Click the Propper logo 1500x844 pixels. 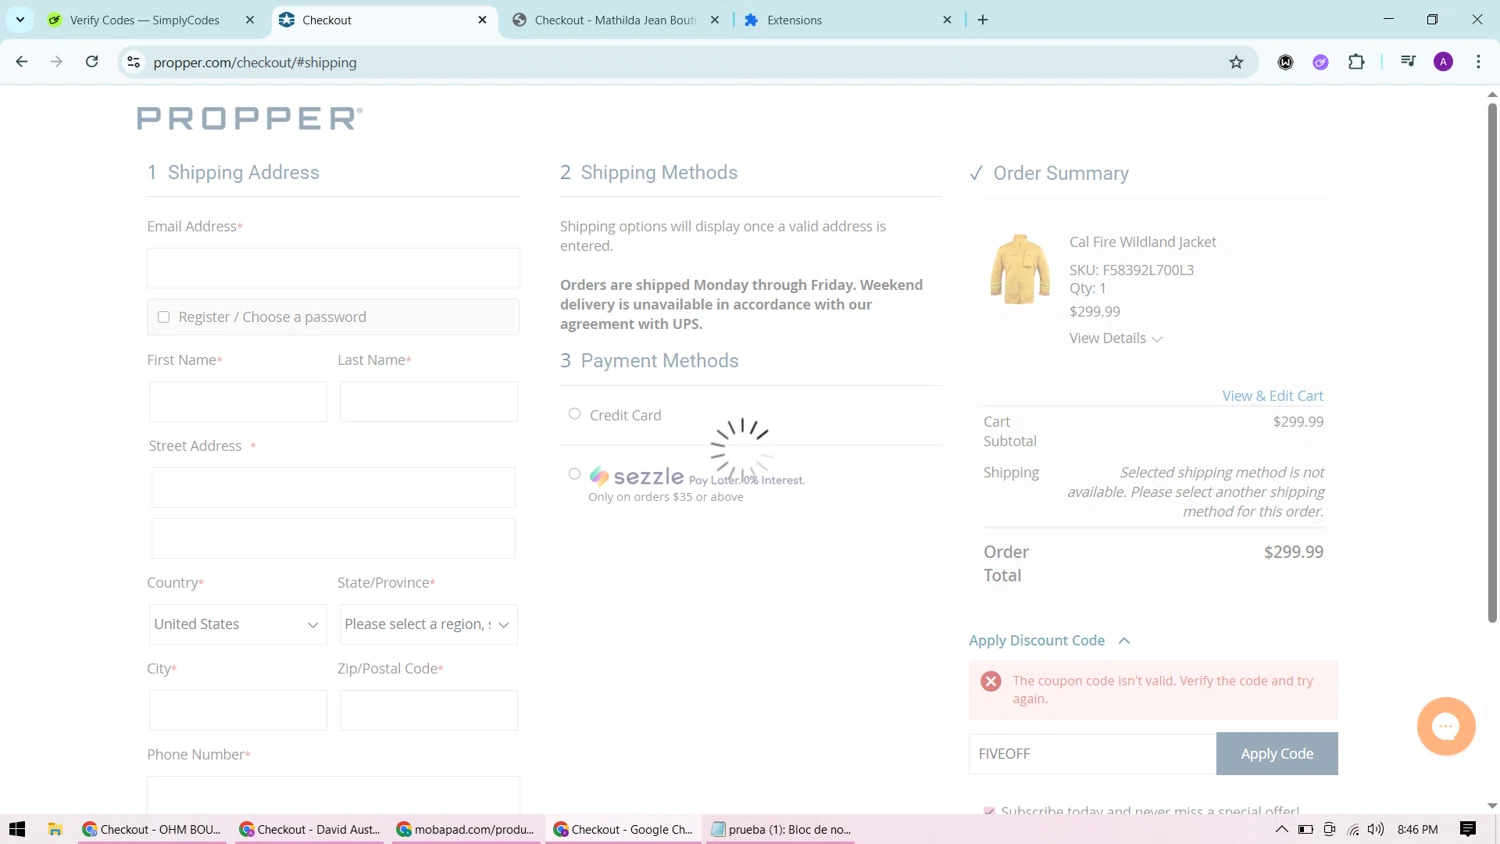(x=250, y=118)
